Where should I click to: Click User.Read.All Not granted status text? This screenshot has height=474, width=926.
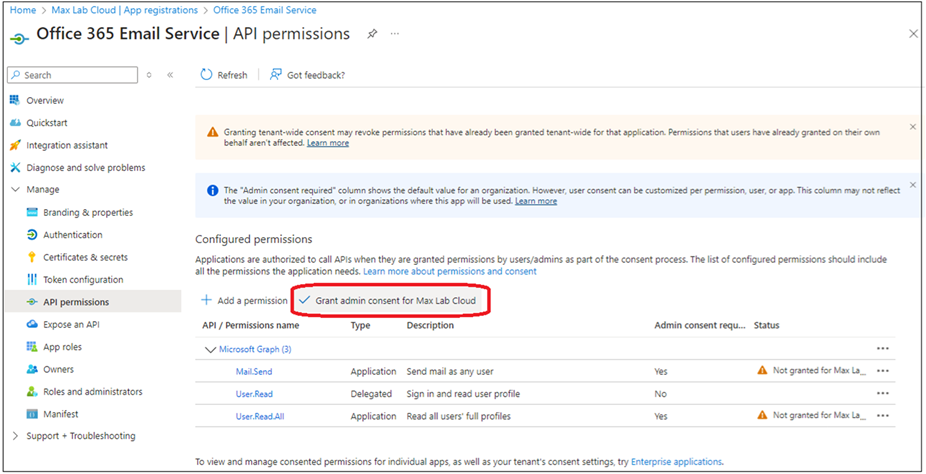point(820,416)
